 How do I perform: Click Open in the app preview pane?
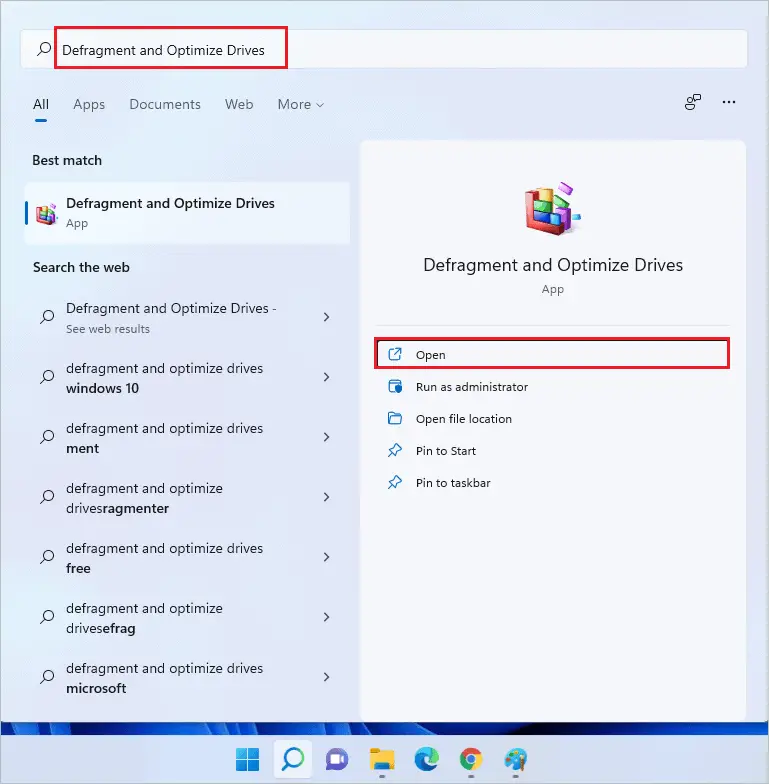click(x=552, y=354)
